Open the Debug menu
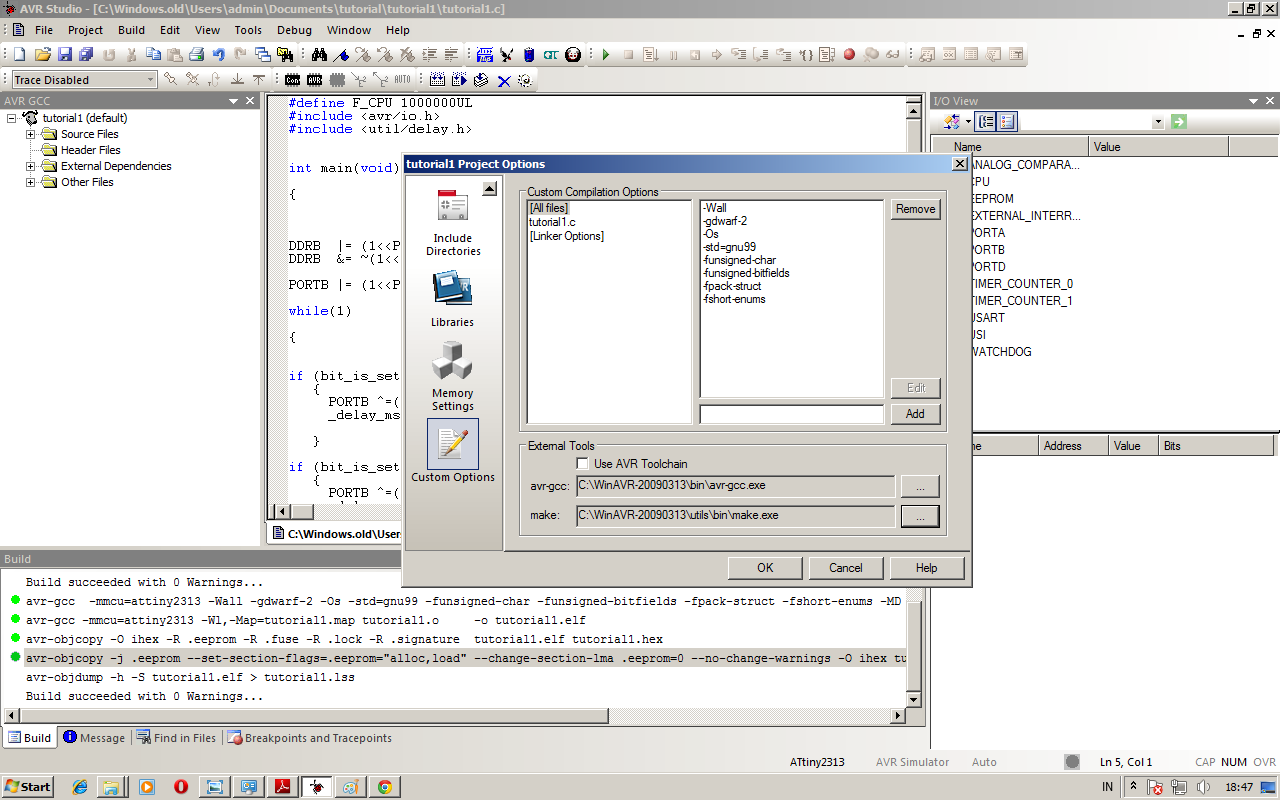 (294, 30)
